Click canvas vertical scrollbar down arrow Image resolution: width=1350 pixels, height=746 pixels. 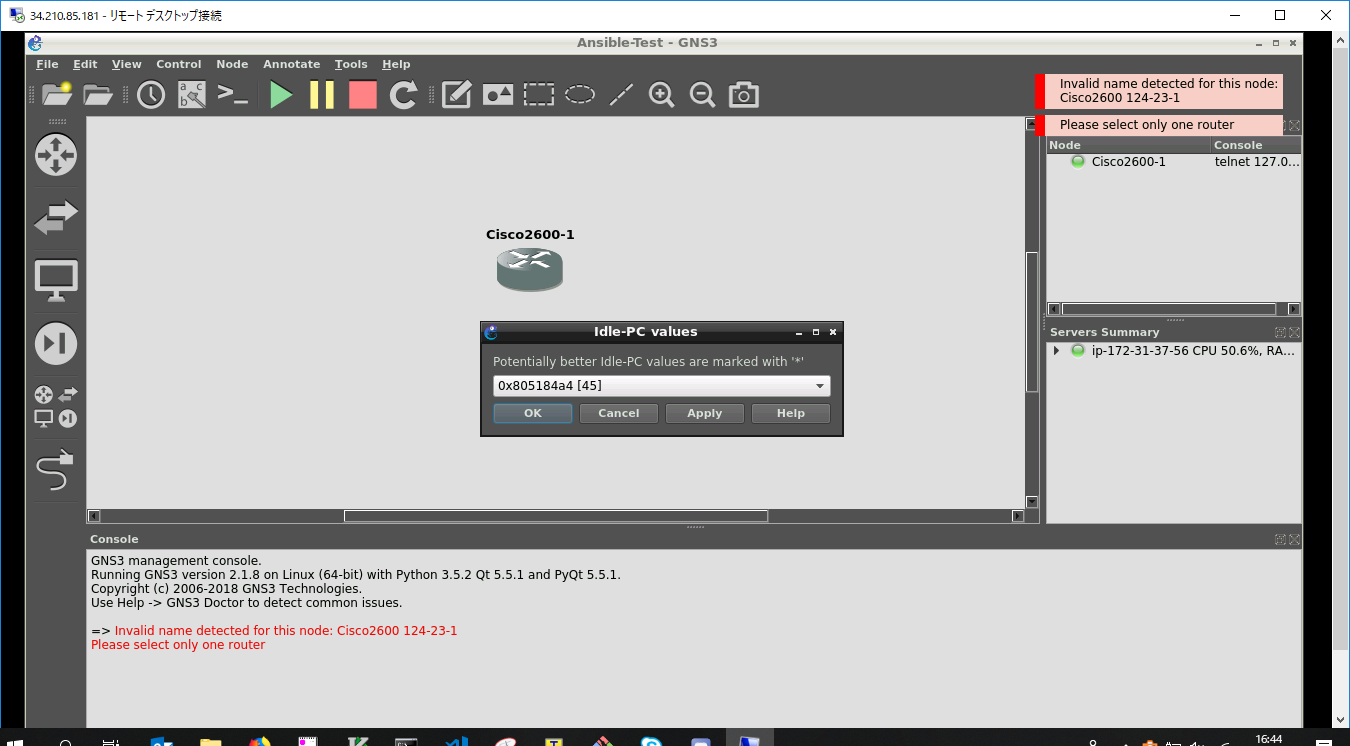[x=1032, y=502]
